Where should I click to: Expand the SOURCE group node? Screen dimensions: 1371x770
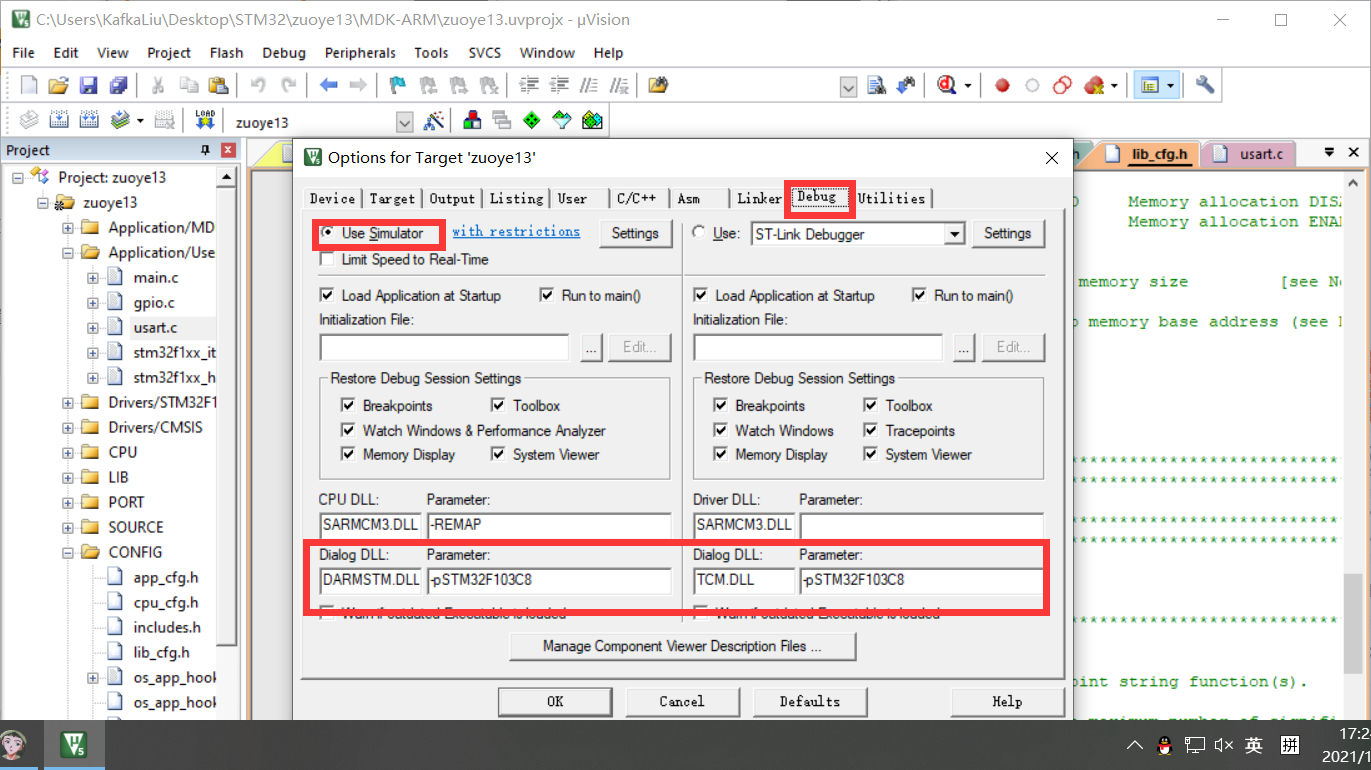[68, 527]
